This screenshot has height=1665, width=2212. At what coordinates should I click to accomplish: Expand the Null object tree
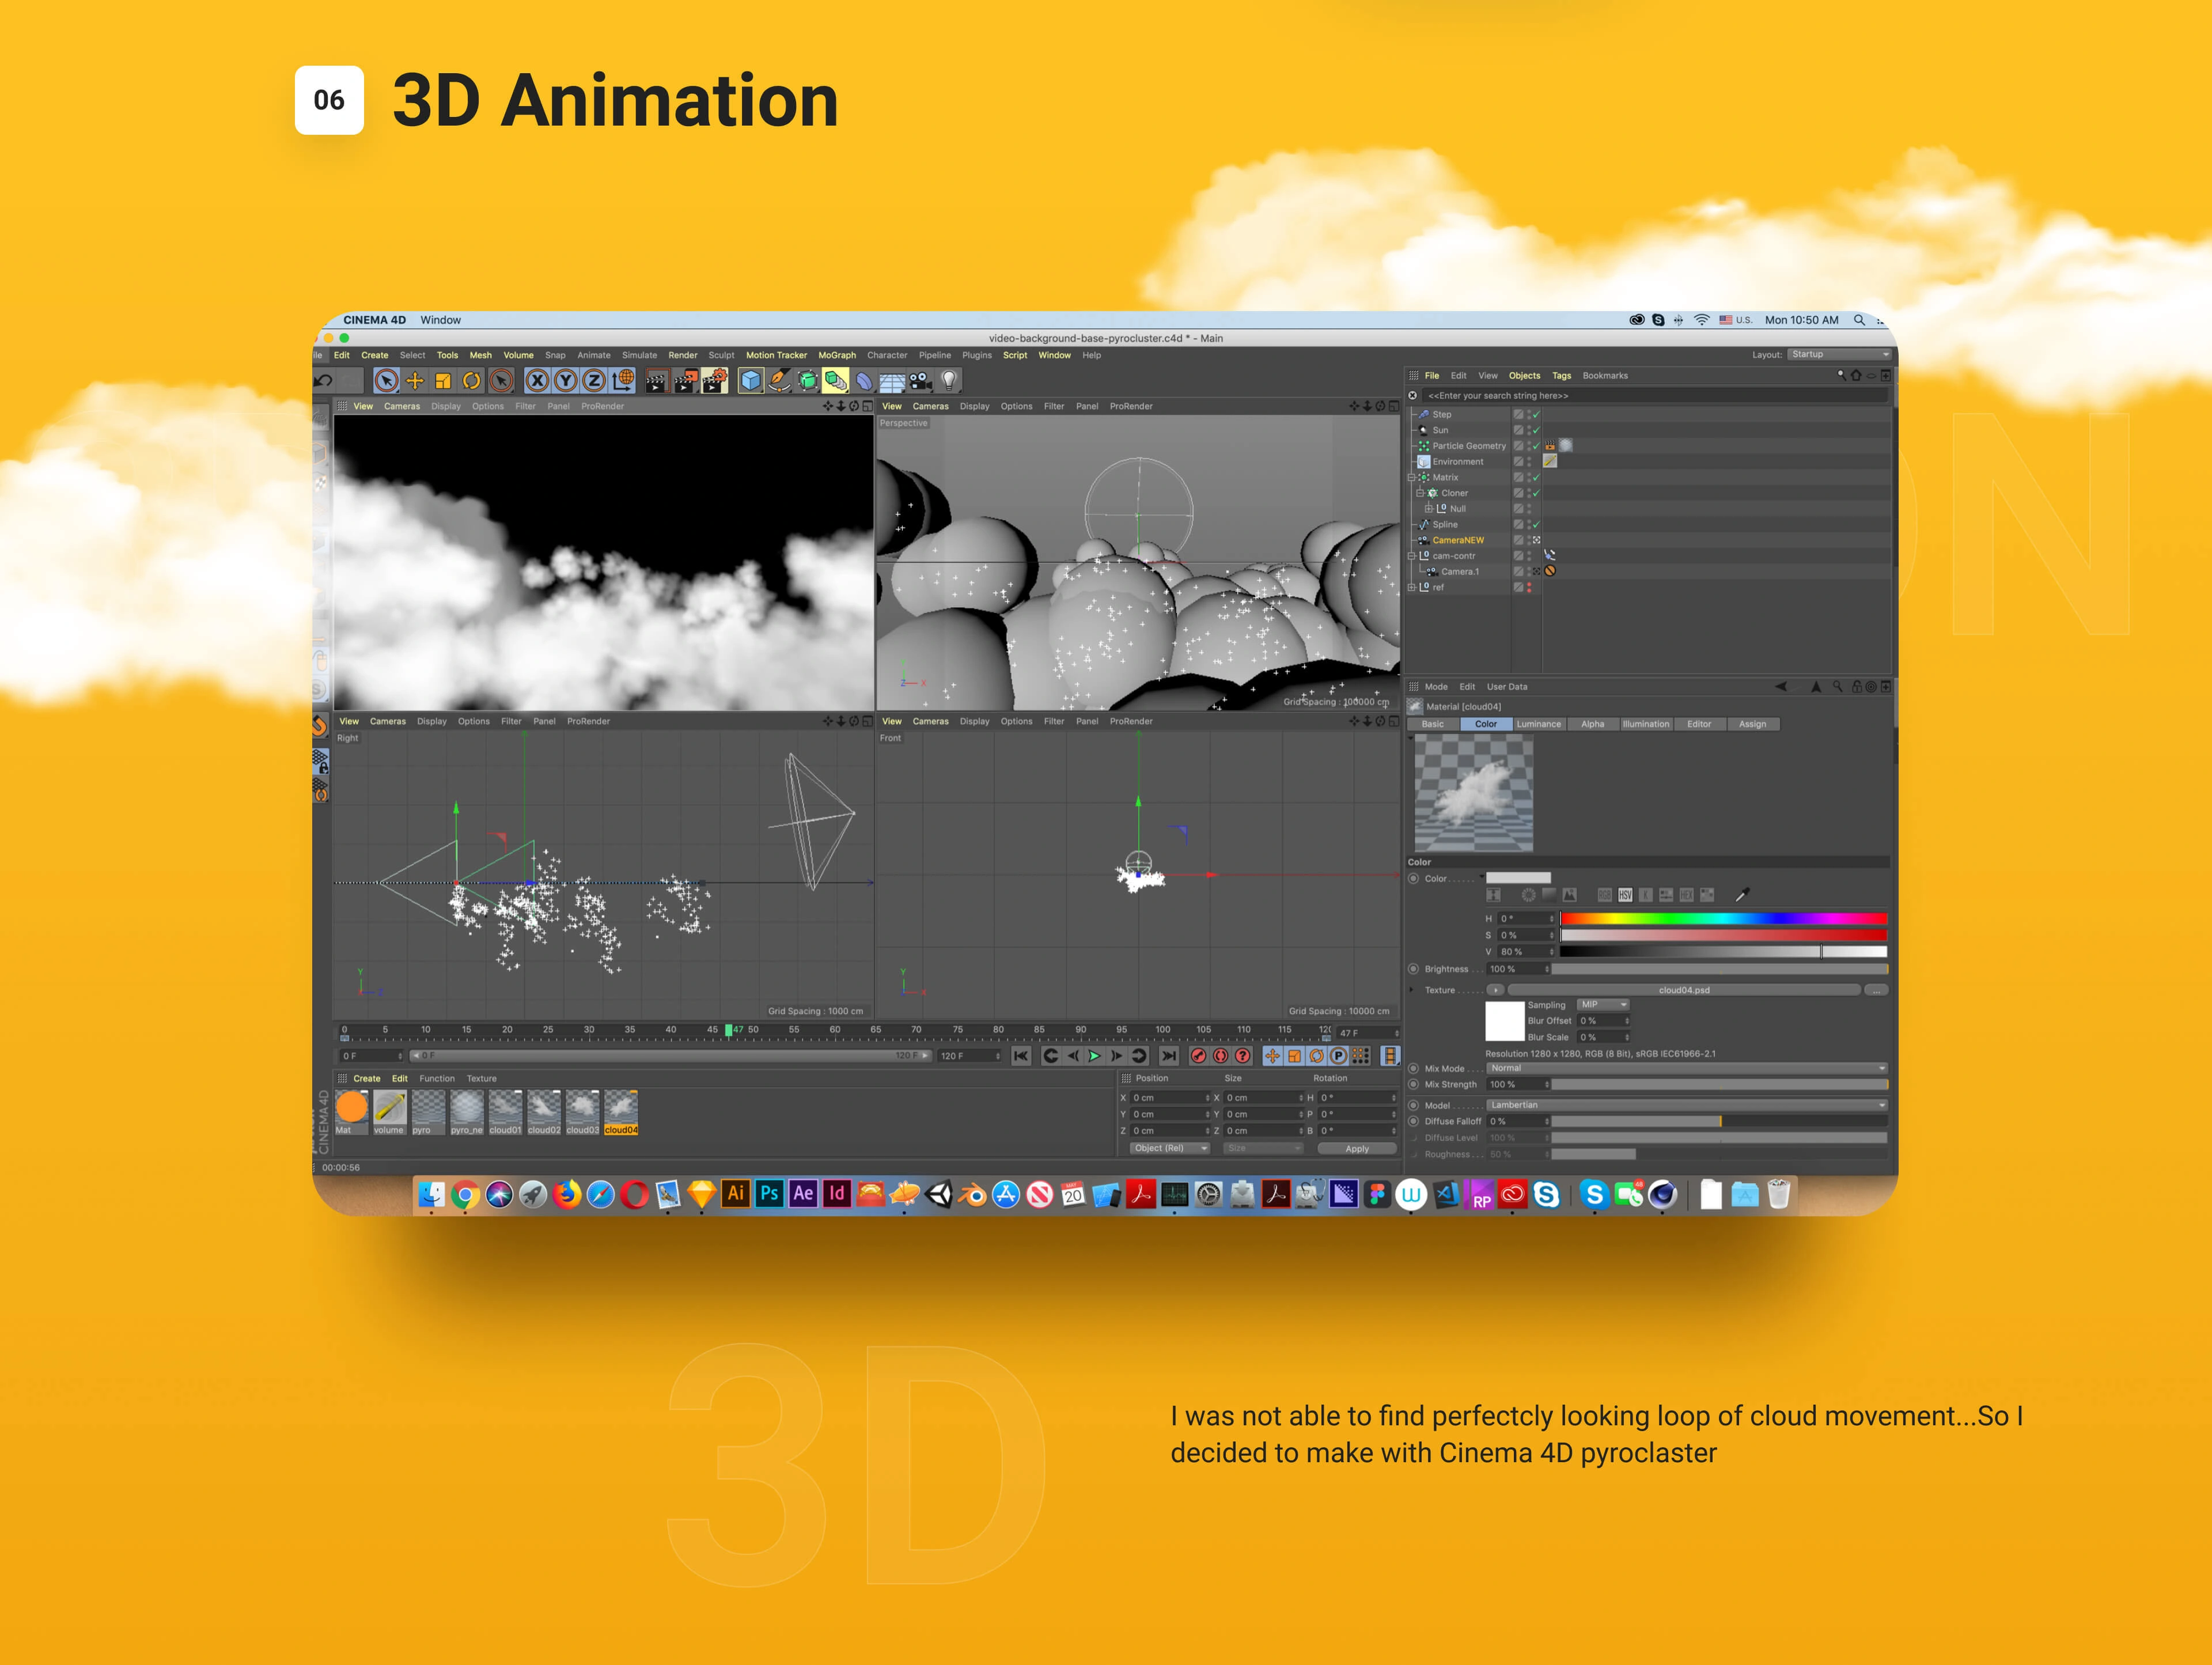1428,509
